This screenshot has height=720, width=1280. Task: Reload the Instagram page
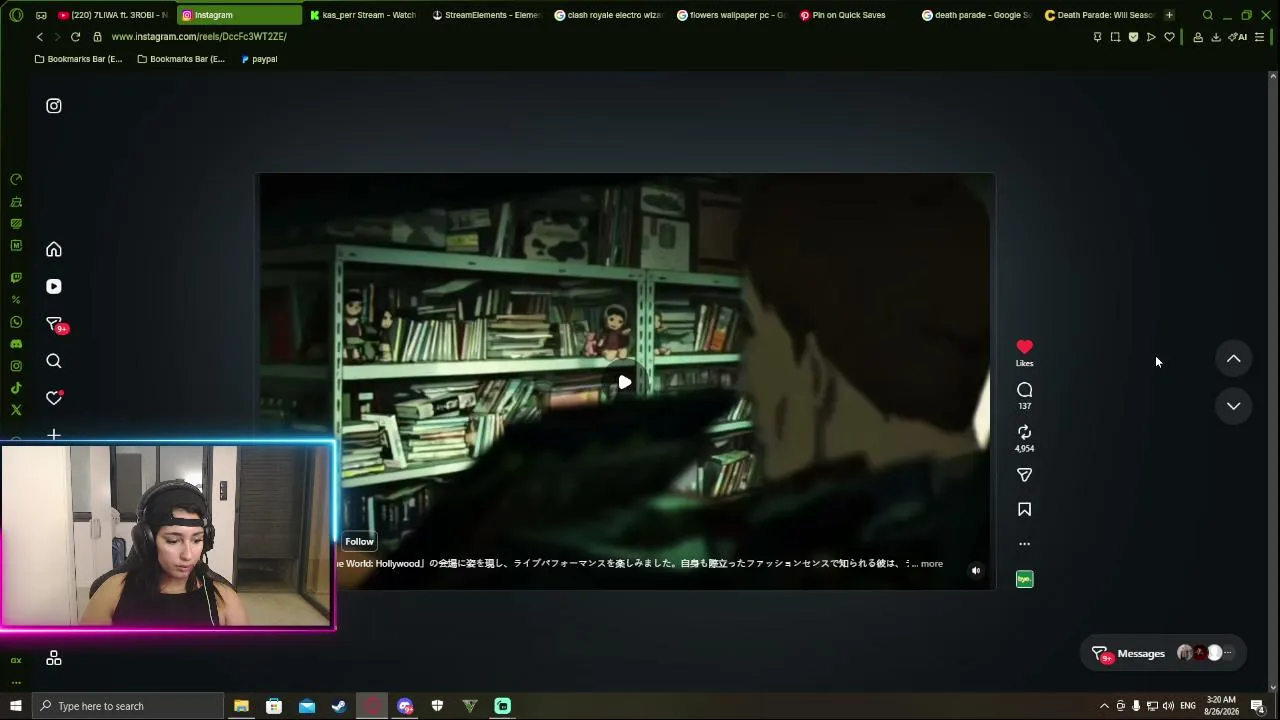(75, 37)
